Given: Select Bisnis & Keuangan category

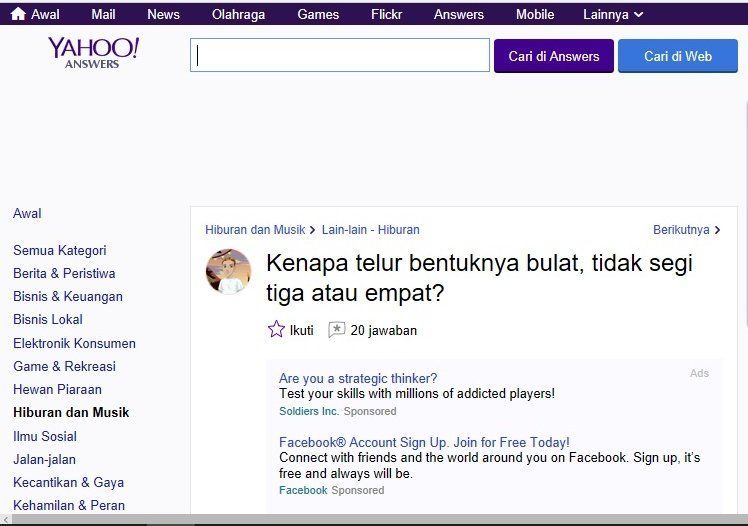Looking at the screenshot, I should click(68, 296).
